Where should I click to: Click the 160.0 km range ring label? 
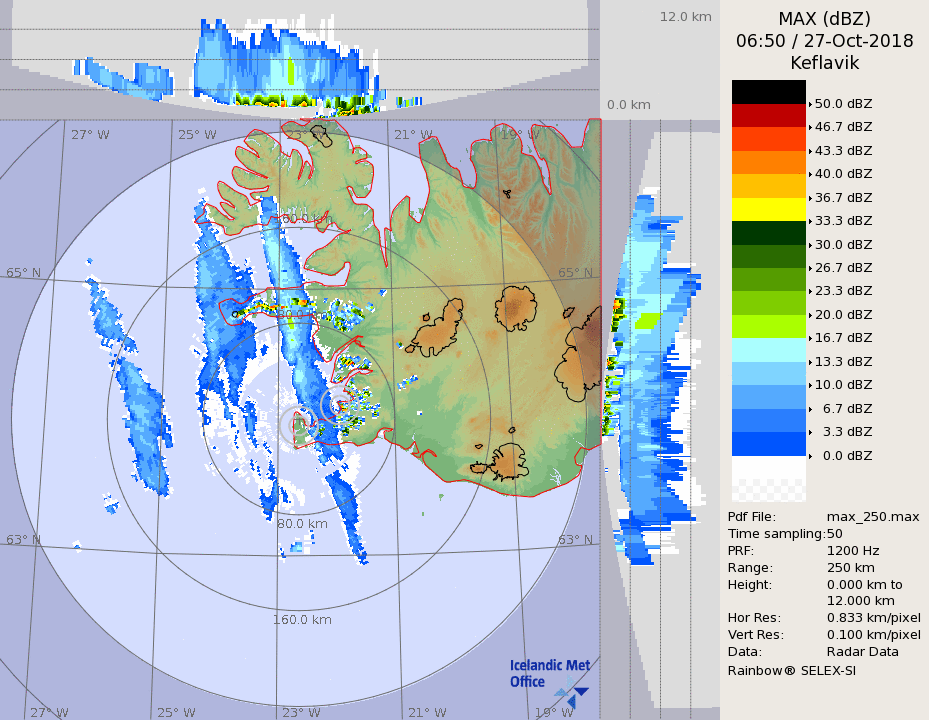click(x=302, y=620)
